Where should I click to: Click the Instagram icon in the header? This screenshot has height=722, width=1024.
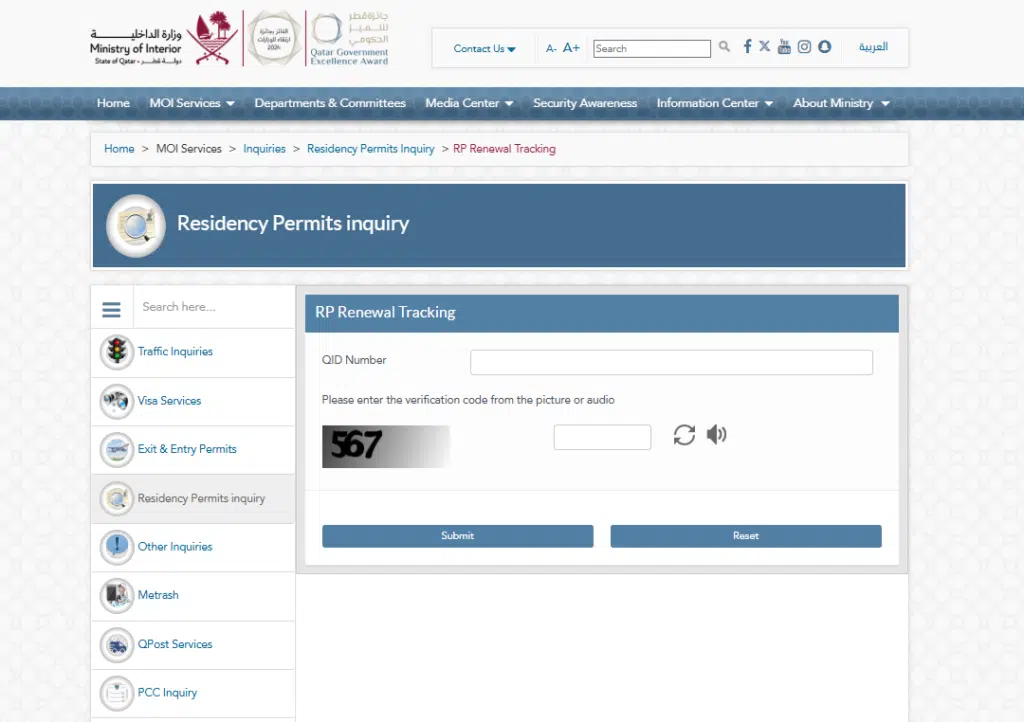click(804, 45)
